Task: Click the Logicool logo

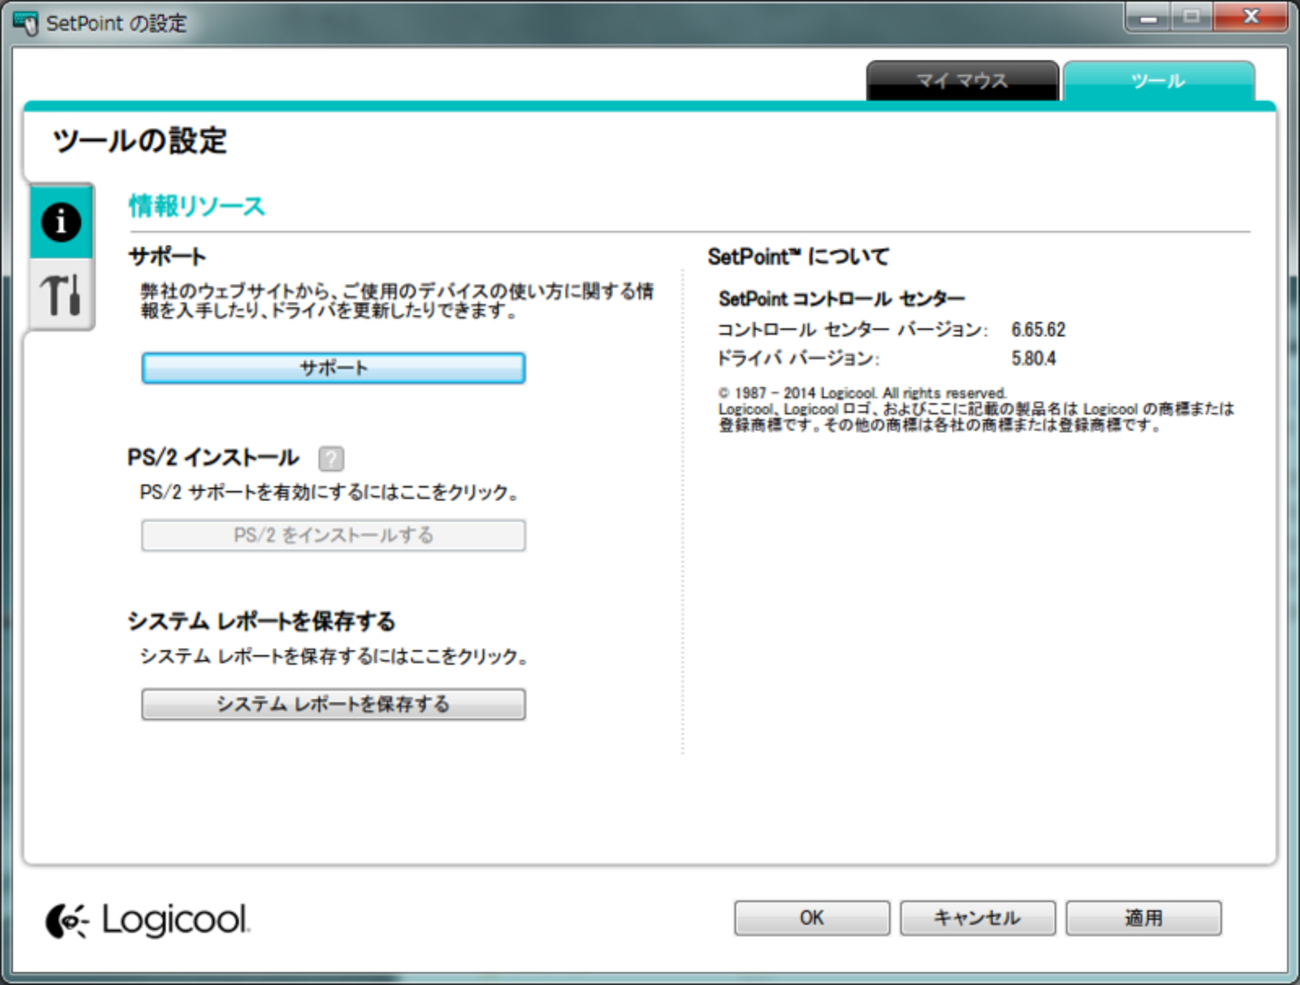Action: click(148, 918)
